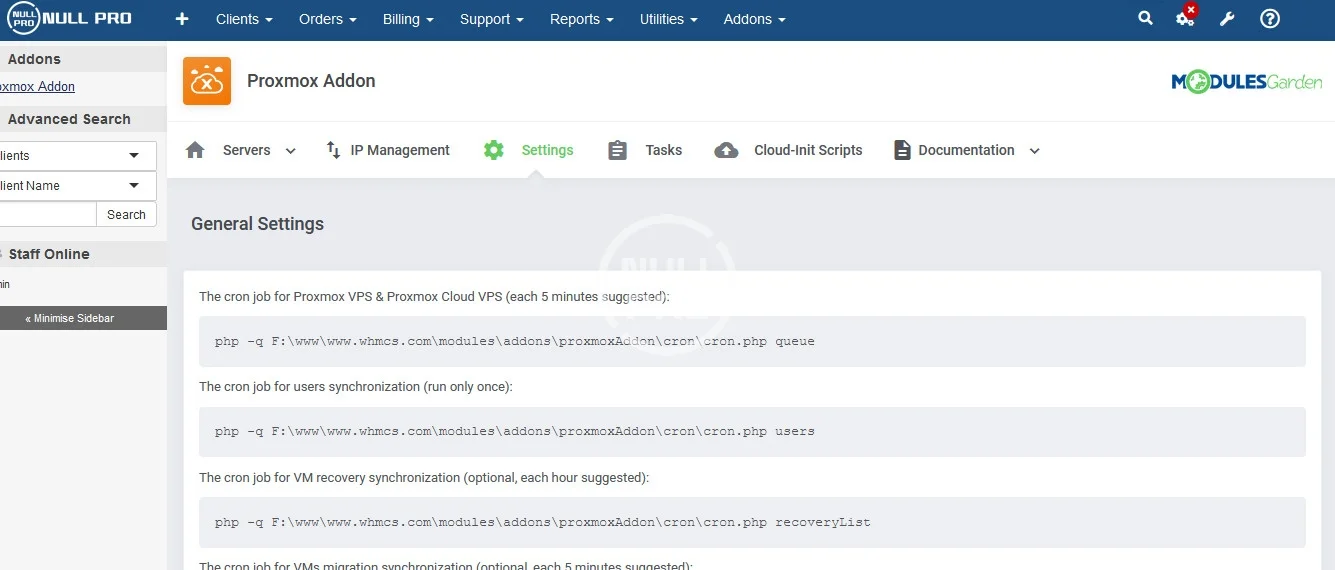Viewport: 1335px width, 570px height.
Task: Open the help question mark icon
Action: point(1270,19)
